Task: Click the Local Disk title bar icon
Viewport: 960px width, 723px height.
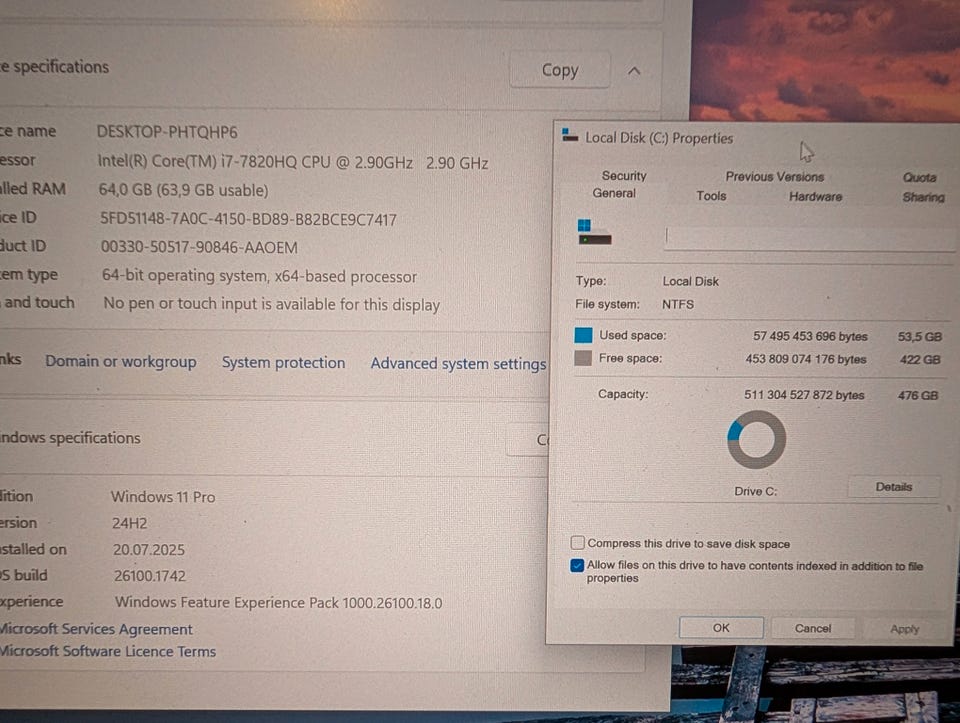Action: [x=570, y=135]
